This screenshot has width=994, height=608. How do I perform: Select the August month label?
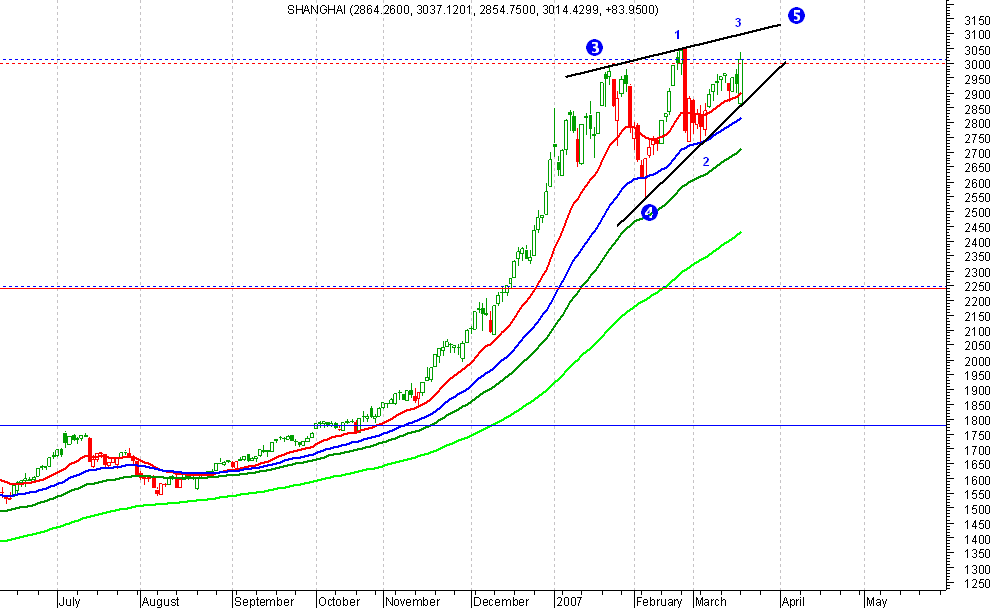pos(160,601)
